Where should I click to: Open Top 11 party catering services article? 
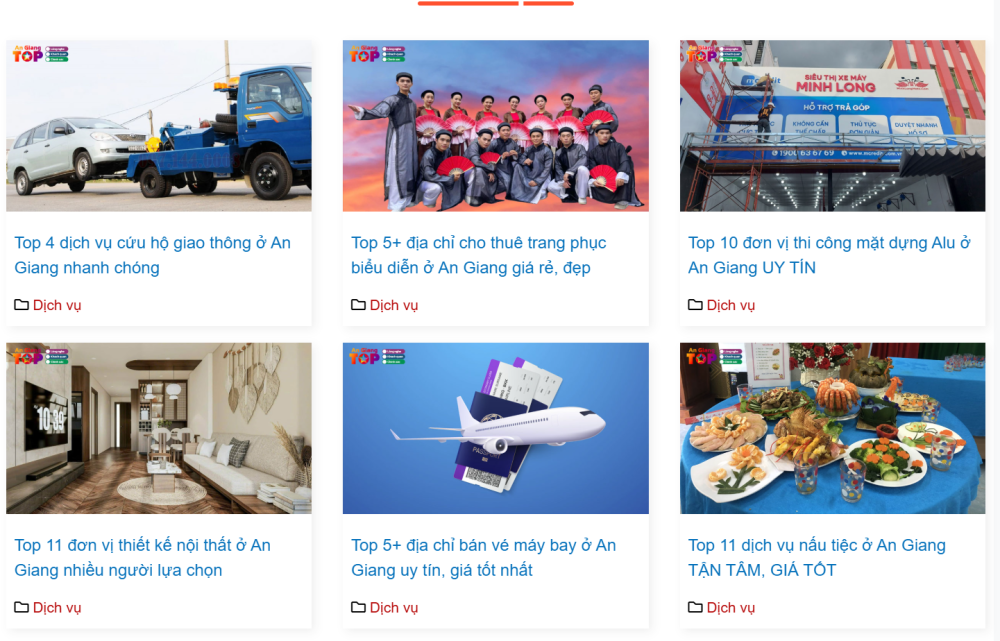(x=816, y=557)
